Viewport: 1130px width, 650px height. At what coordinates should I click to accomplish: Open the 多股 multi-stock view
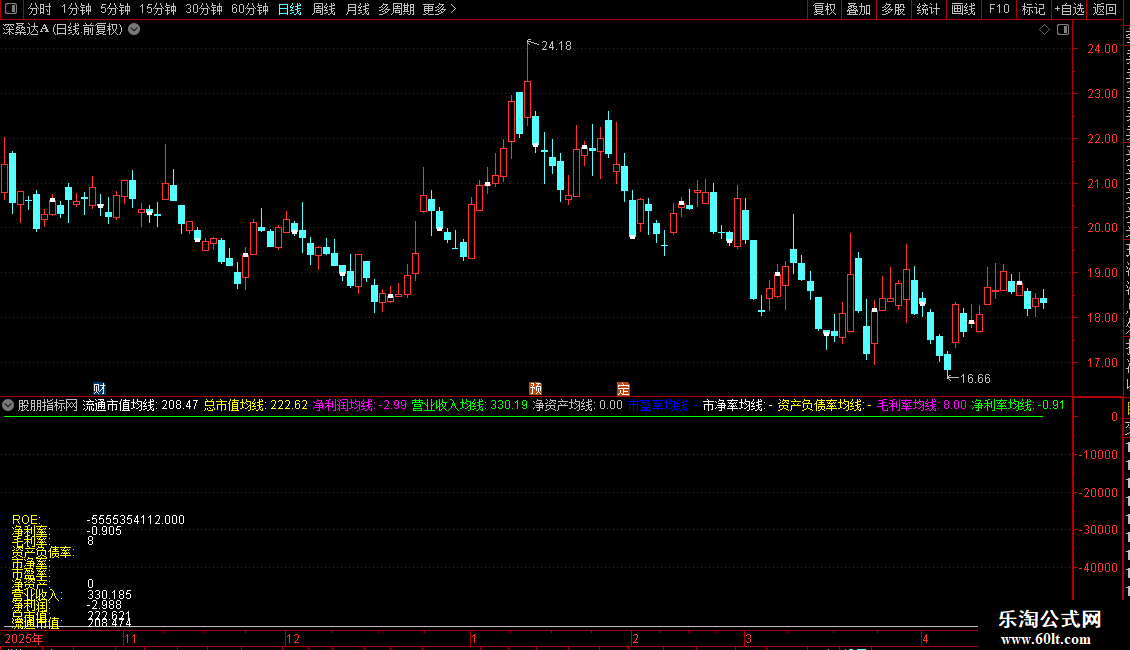(893, 9)
